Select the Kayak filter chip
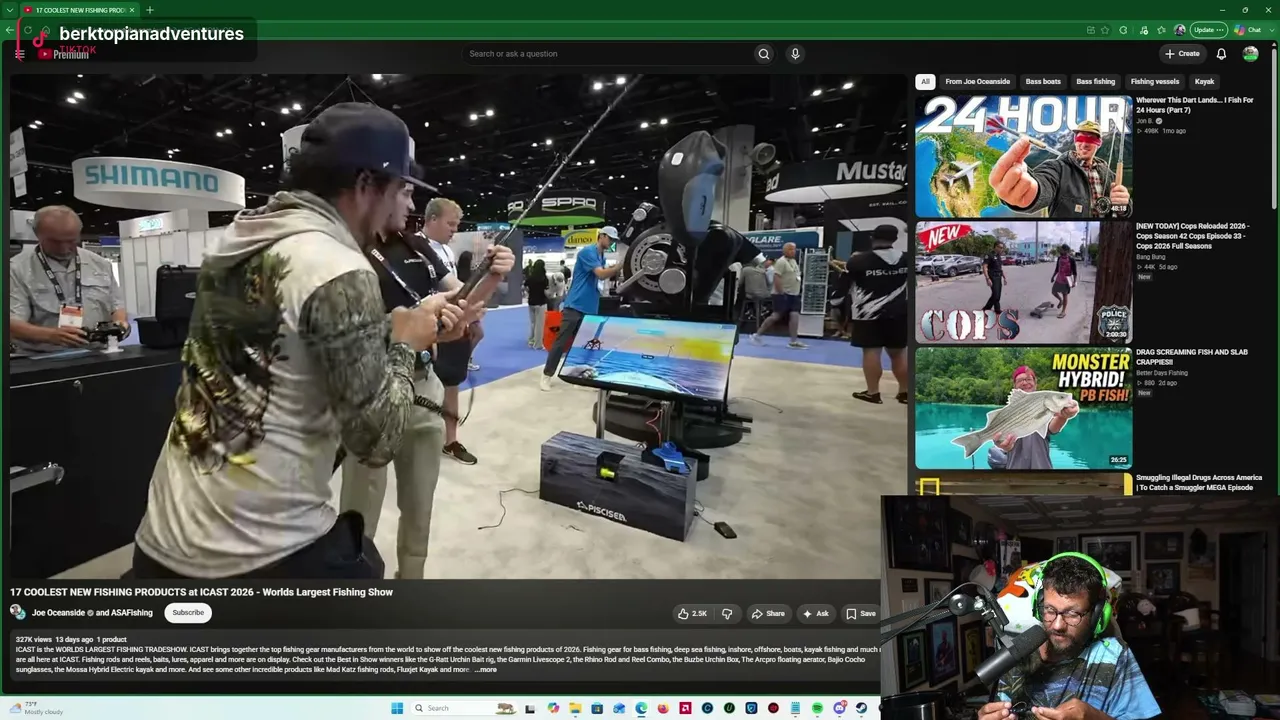The width and height of the screenshot is (1280, 720). (1204, 82)
